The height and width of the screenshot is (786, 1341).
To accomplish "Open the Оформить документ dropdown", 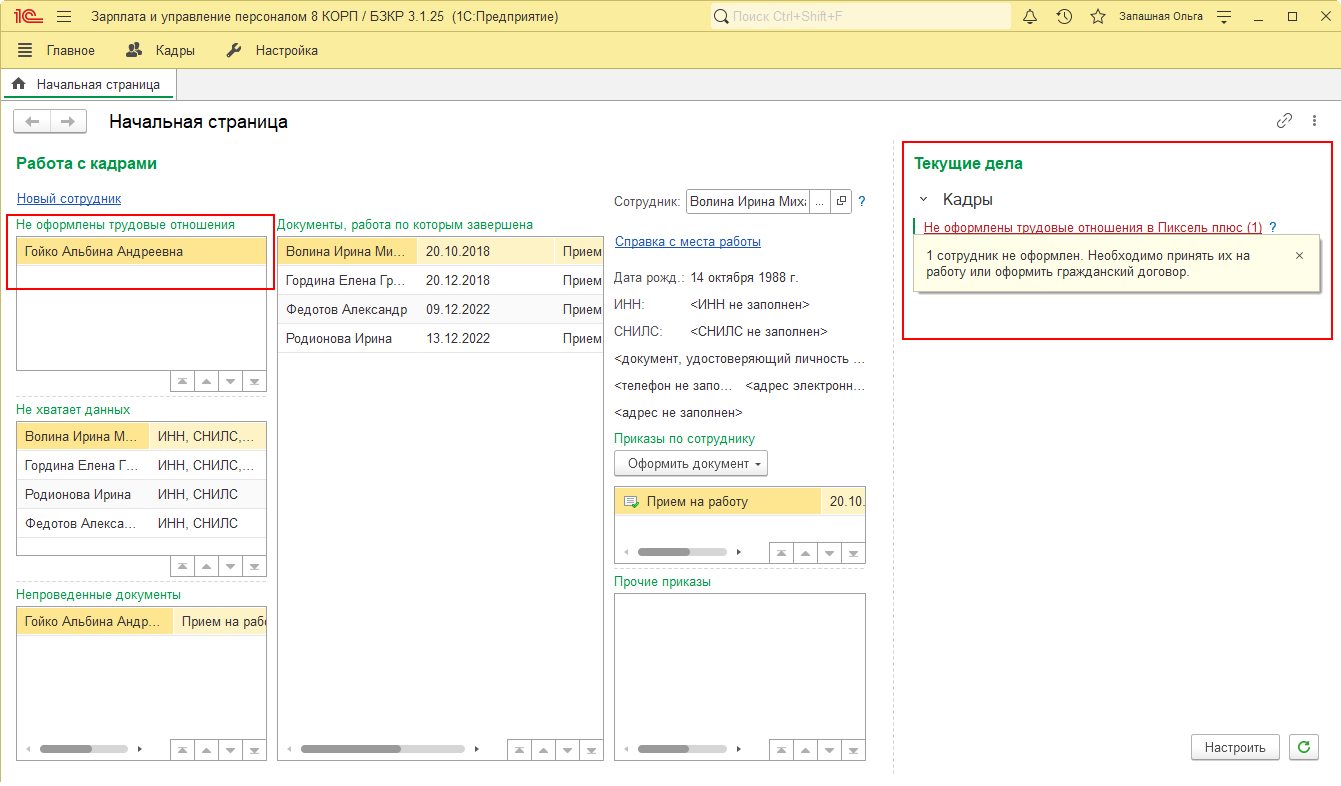I will click(x=690, y=463).
